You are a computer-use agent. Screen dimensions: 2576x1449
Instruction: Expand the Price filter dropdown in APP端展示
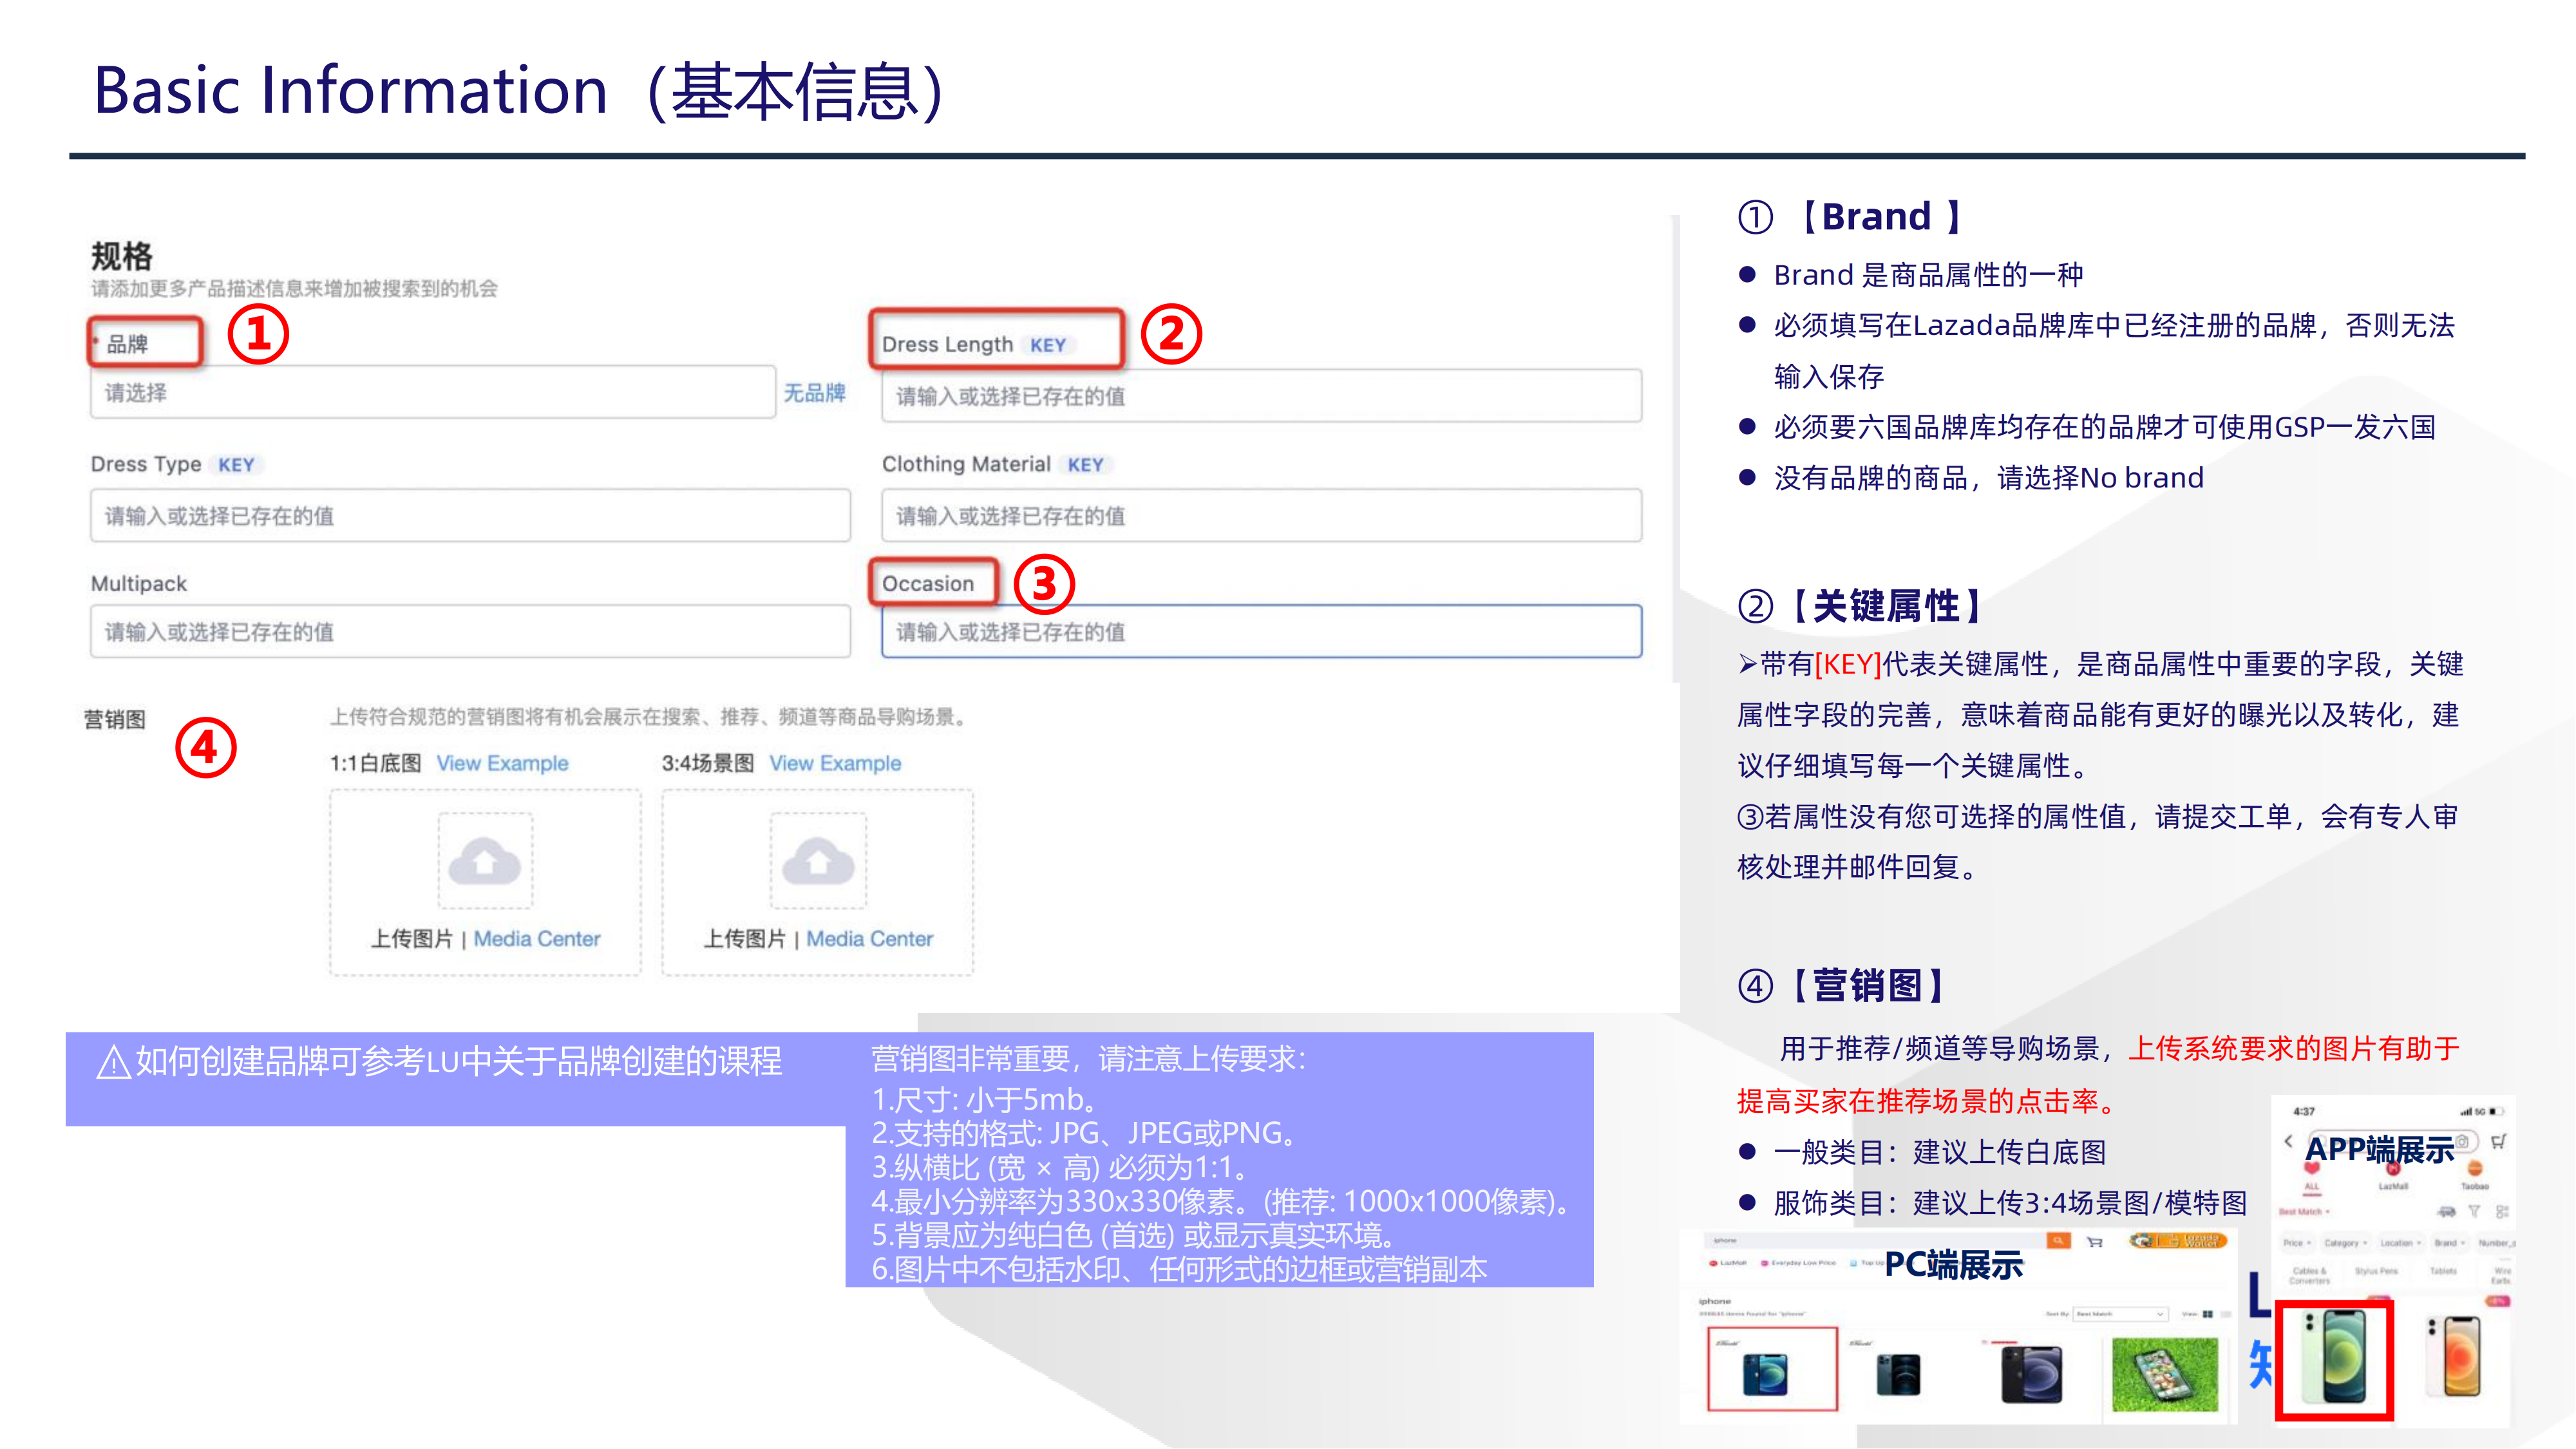[x=2297, y=1243]
